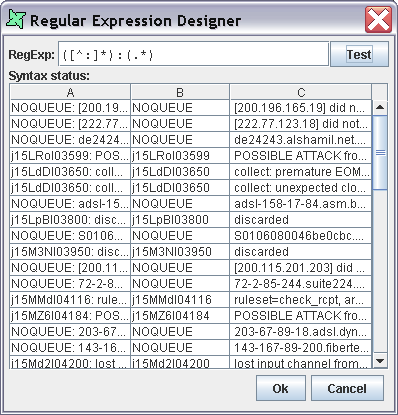Select 'POSSIBLE ATTACK fro...' cell in j15LRol03599 row
This screenshot has height=415, width=398.
[301, 156]
